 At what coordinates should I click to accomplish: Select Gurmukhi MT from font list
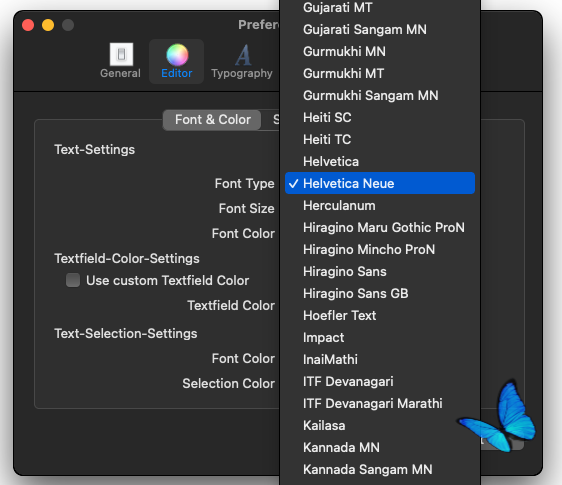(x=380, y=73)
